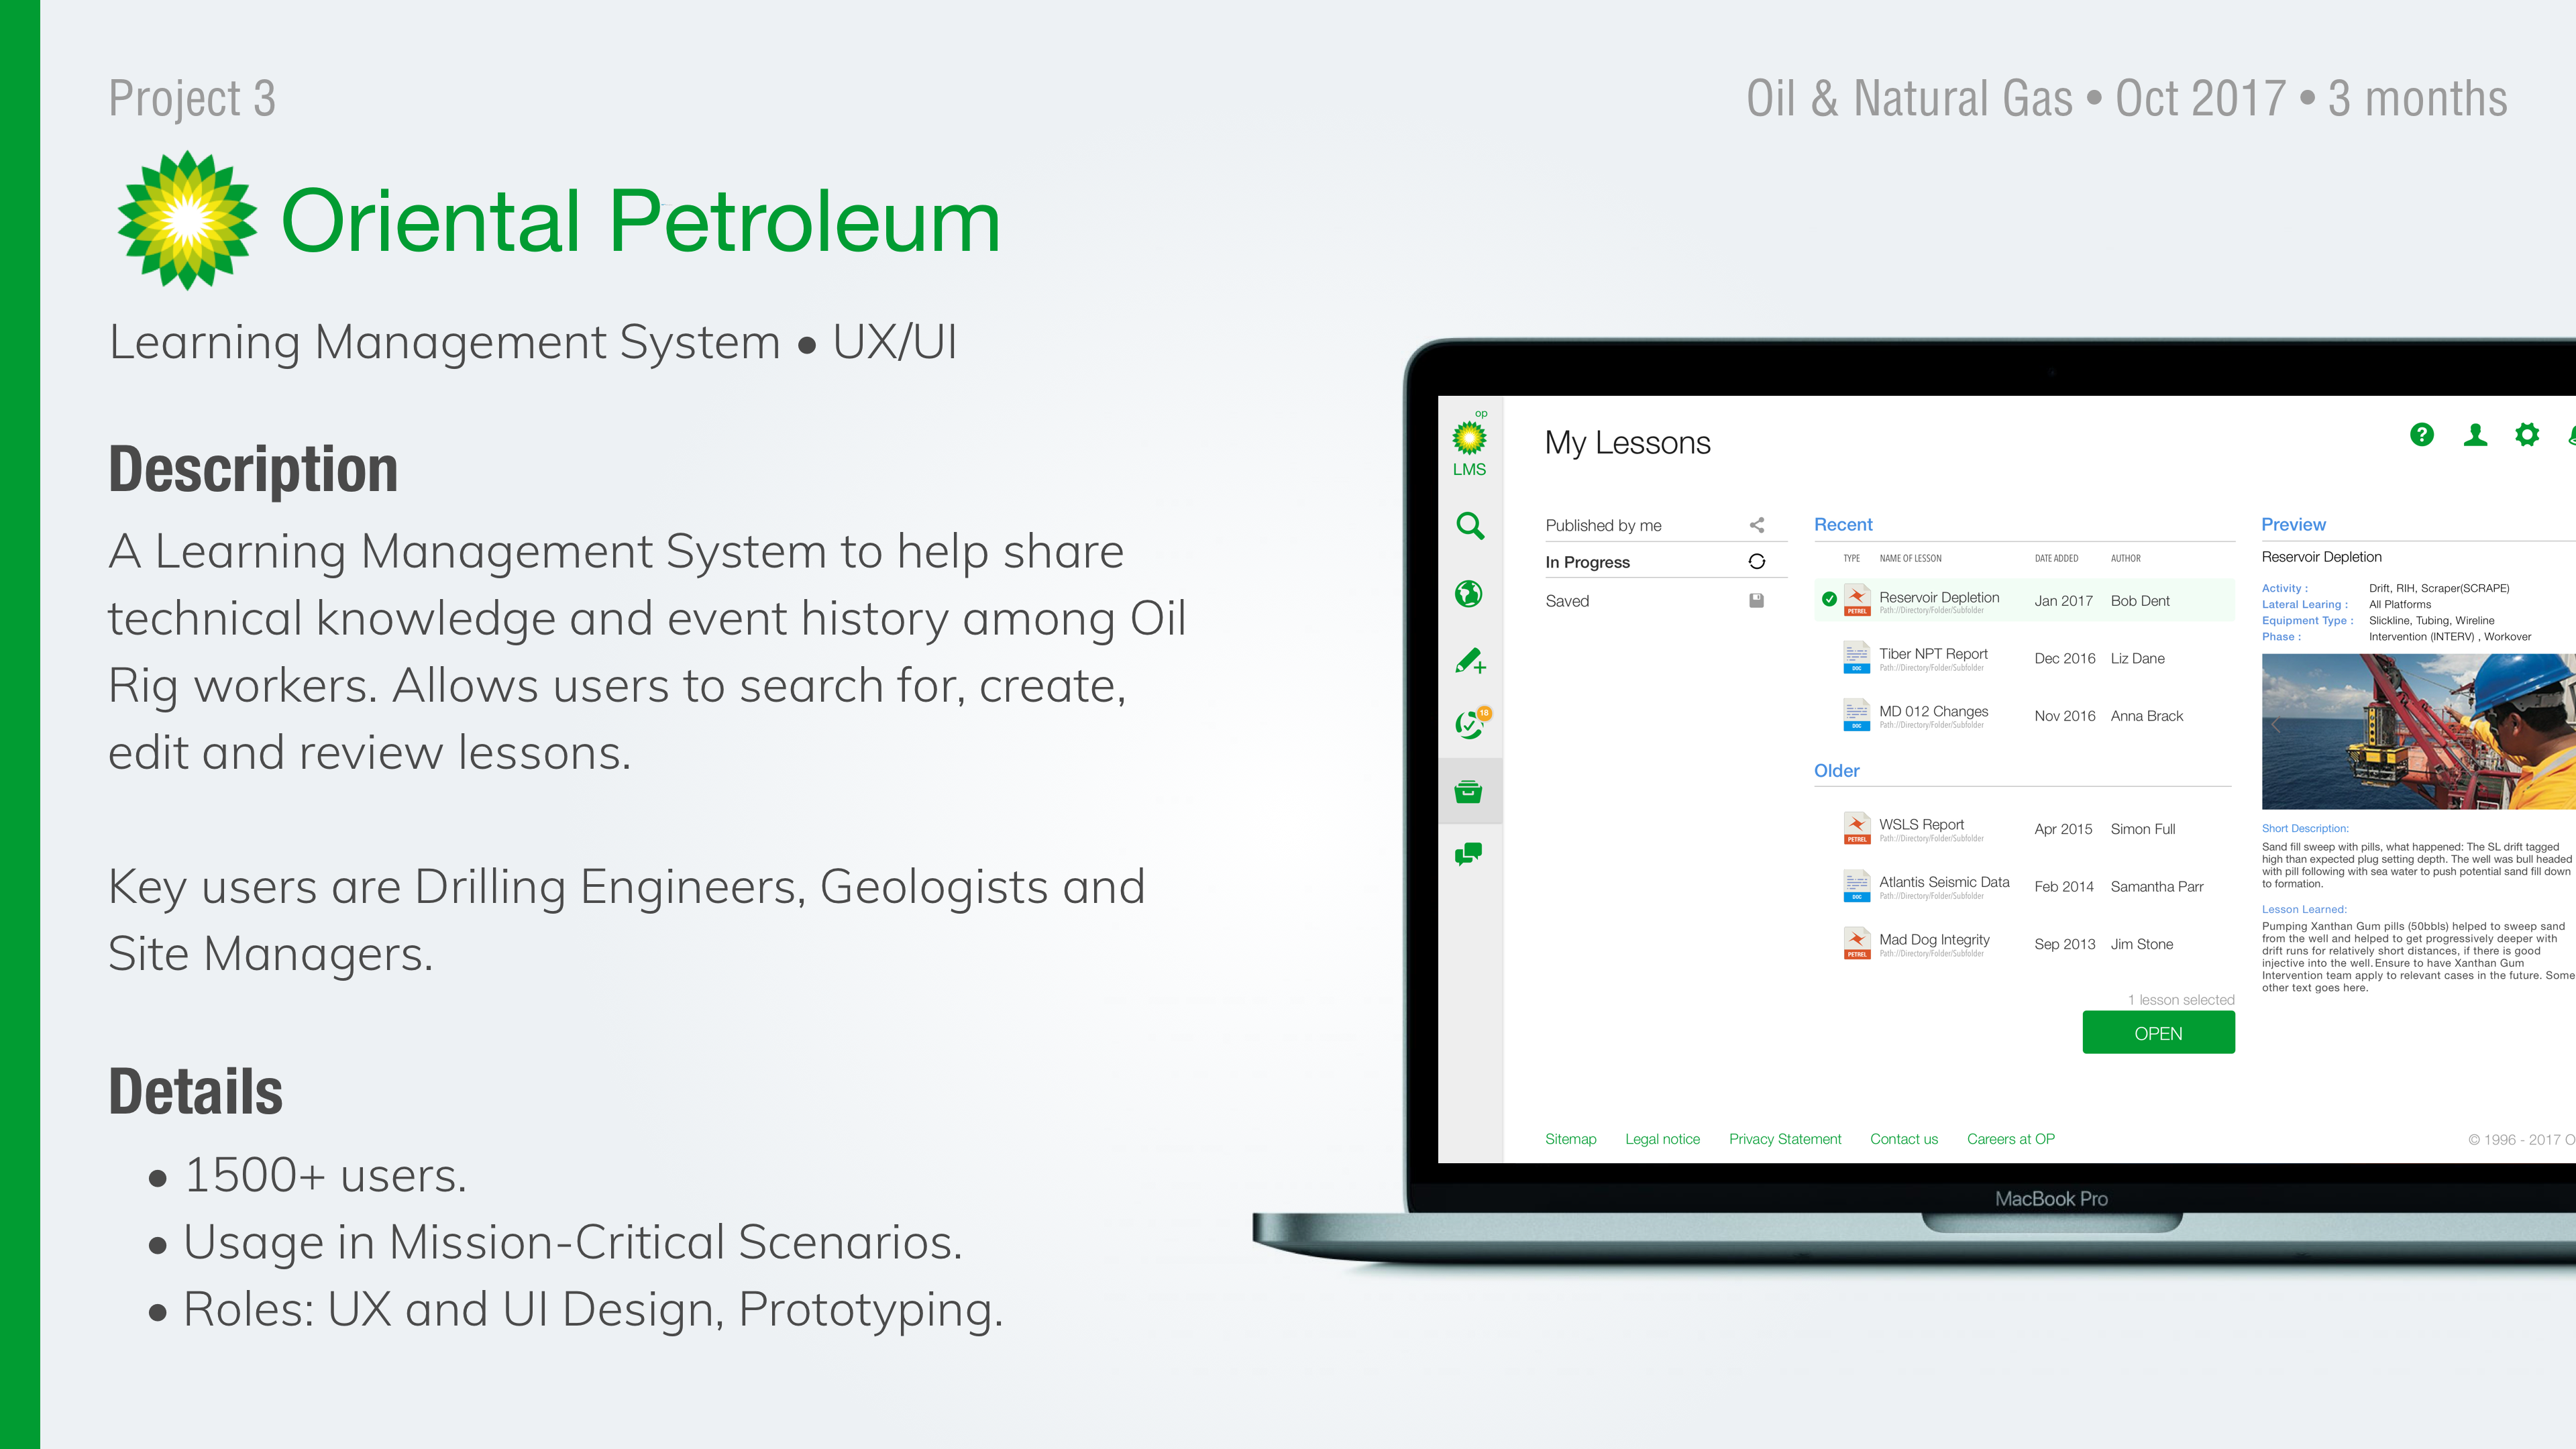Open the globe icon in sidebar

tap(1468, 594)
